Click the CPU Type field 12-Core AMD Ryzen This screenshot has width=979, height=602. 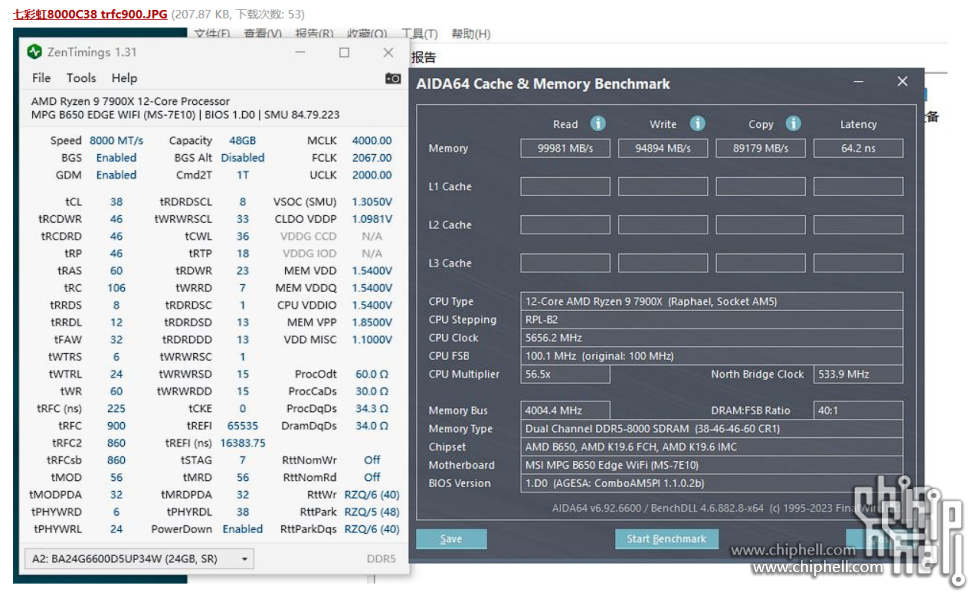[x=712, y=301]
